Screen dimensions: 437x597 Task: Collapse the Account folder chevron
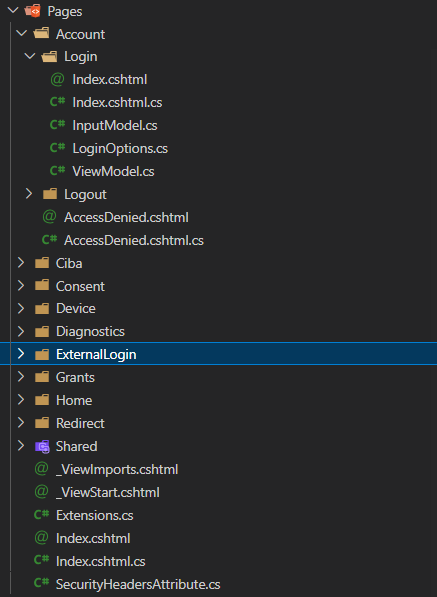point(21,33)
